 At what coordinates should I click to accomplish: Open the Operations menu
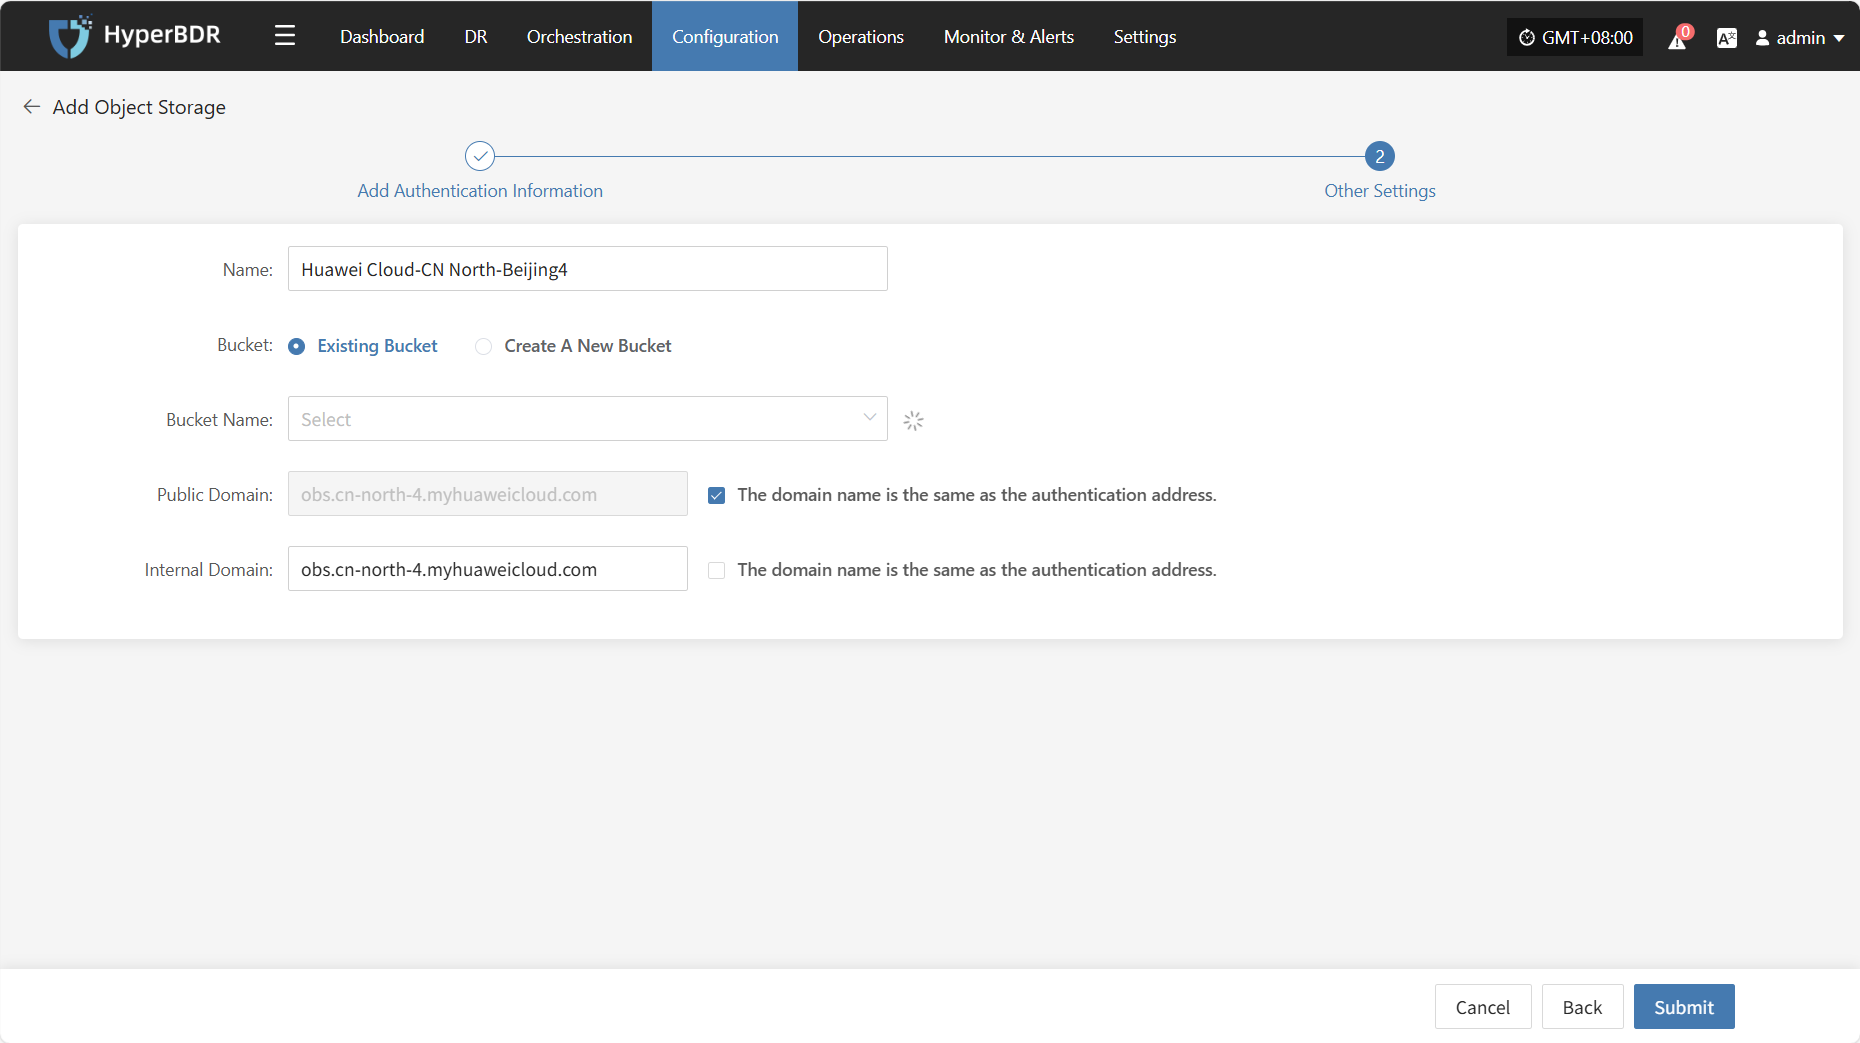point(861,37)
